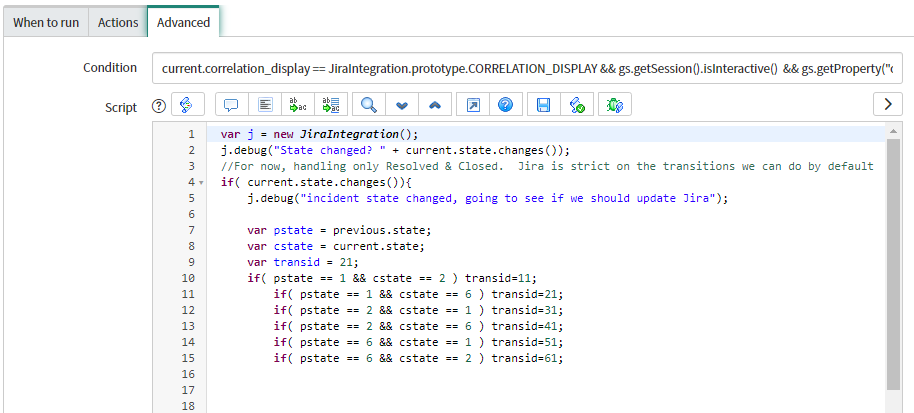The height and width of the screenshot is (413, 914).
Task: Click the line setting transid=61
Action: tap(419, 358)
